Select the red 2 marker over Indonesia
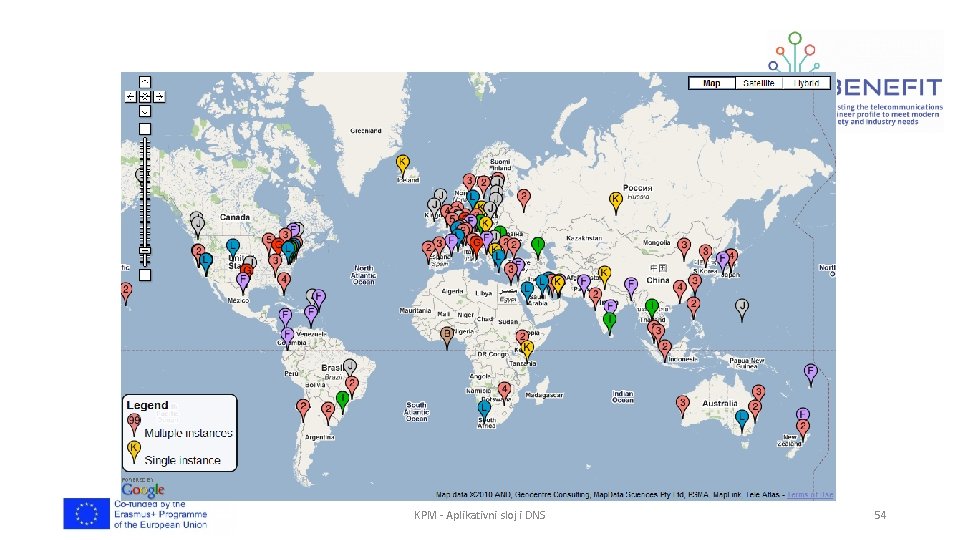This screenshot has height=540, width=960. [666, 351]
